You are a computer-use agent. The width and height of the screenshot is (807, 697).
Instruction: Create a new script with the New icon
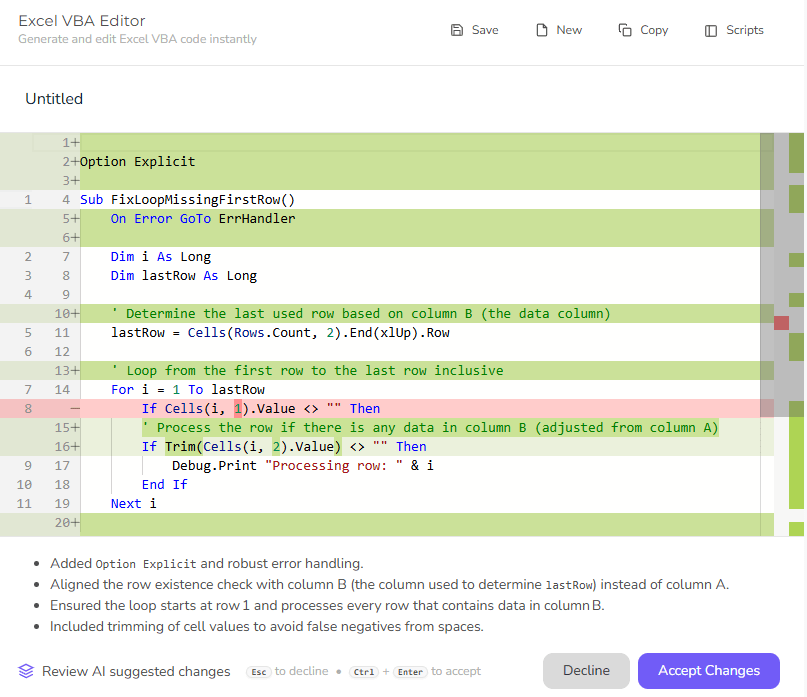pos(558,30)
